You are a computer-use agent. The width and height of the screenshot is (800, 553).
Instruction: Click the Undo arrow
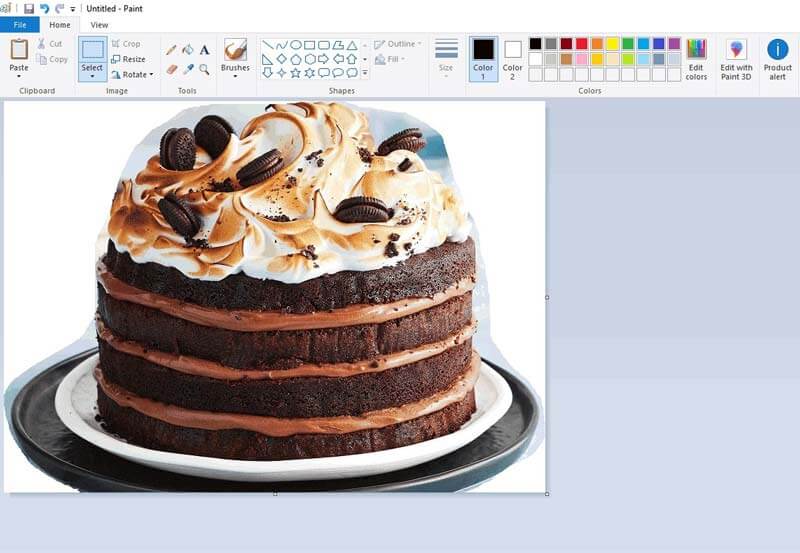point(44,8)
